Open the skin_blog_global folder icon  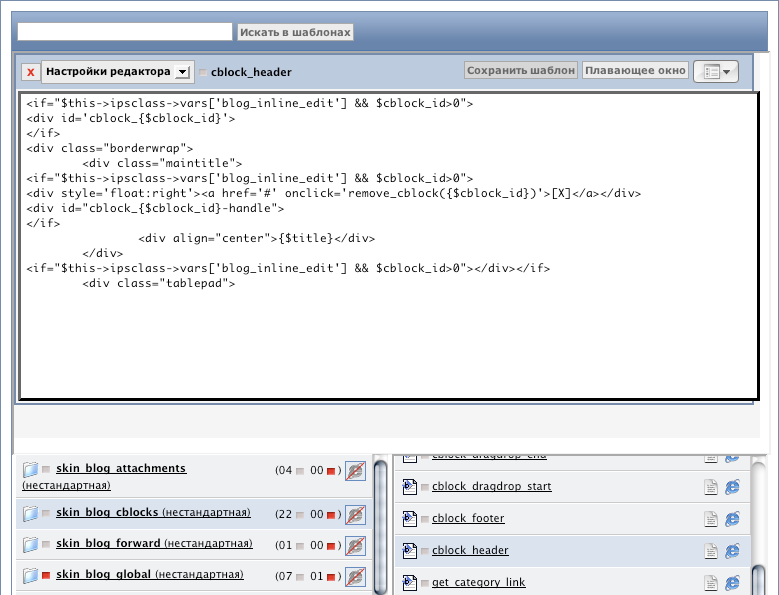coord(30,575)
